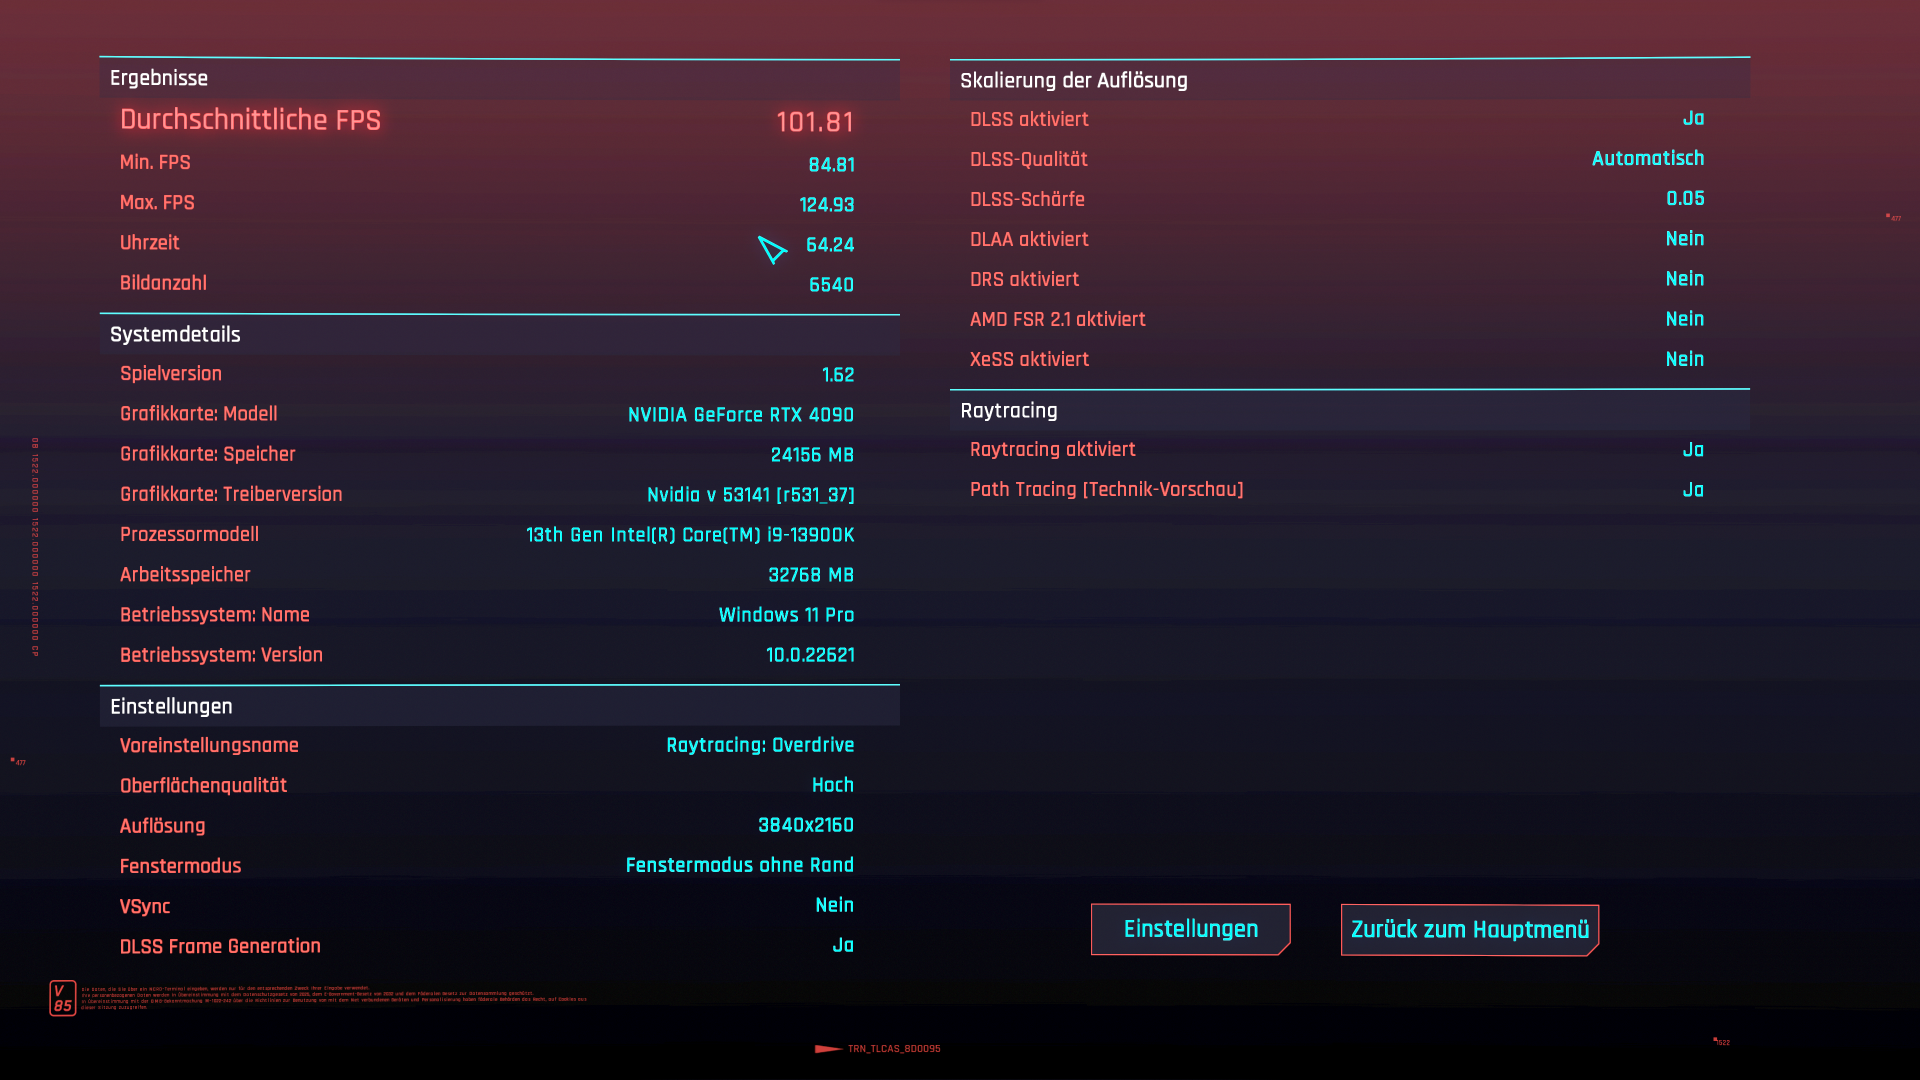Viewport: 1920px width, 1080px height.
Task: Click the DLAA aktiviert Nein value
Action: pyautogui.click(x=1684, y=238)
